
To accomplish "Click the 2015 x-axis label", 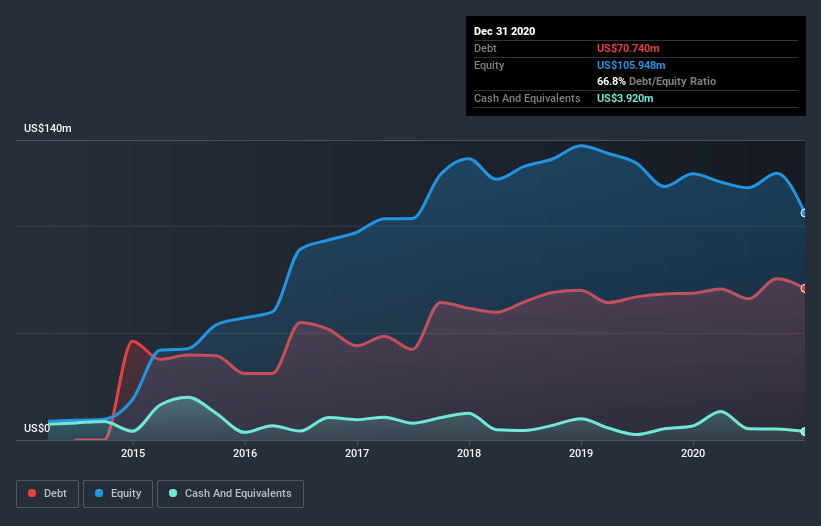I will point(133,453).
